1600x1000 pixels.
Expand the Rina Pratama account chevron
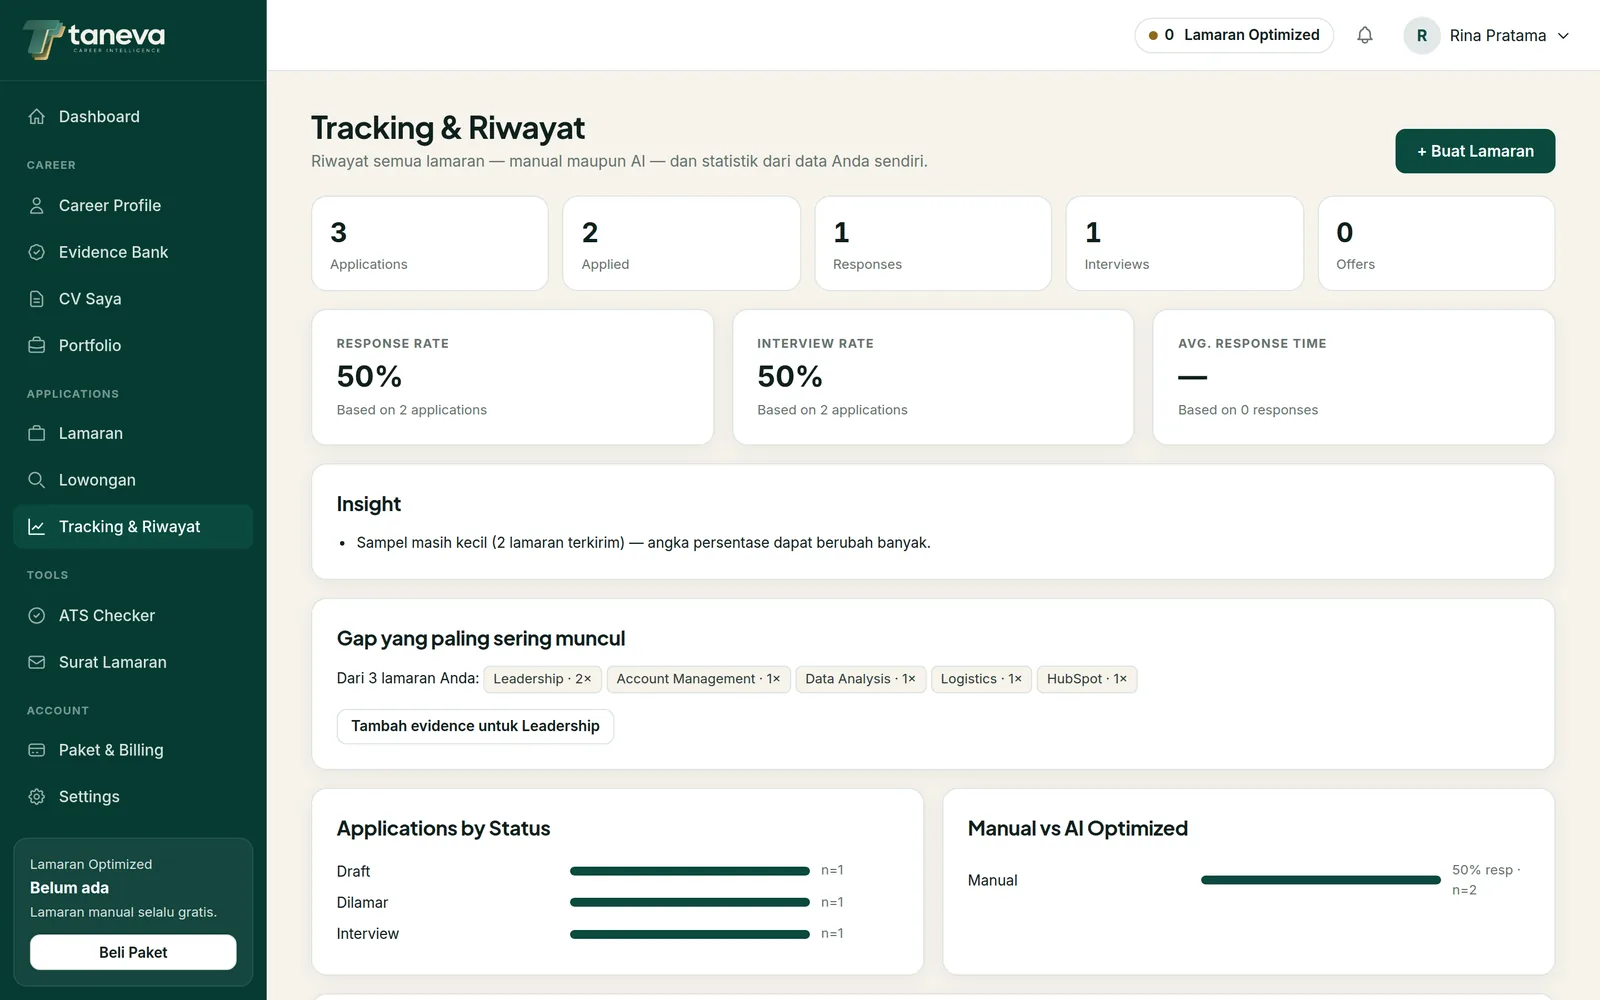[1564, 35]
